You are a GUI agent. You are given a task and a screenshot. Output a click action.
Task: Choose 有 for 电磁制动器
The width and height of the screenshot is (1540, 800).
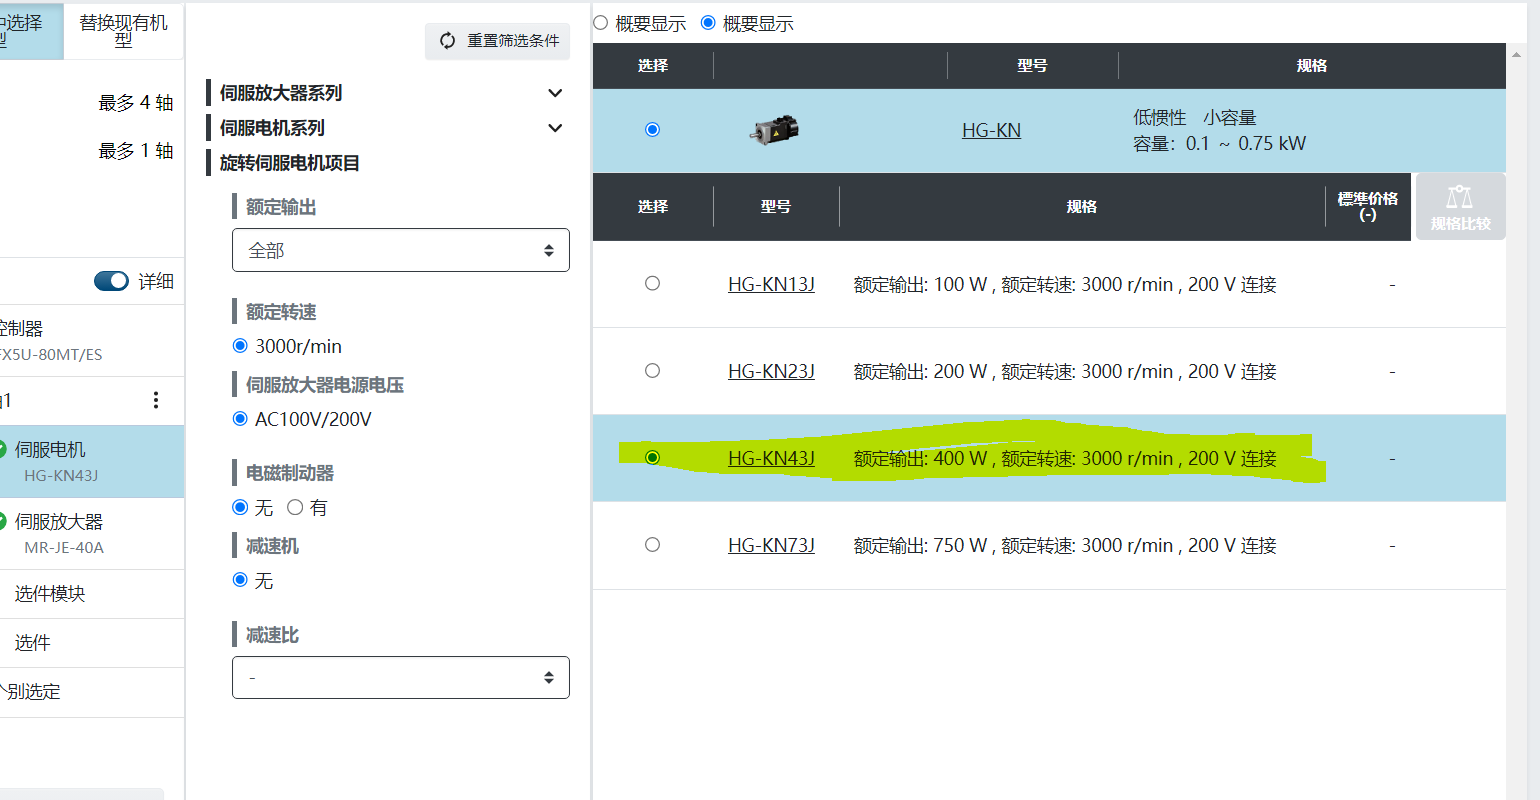(295, 508)
